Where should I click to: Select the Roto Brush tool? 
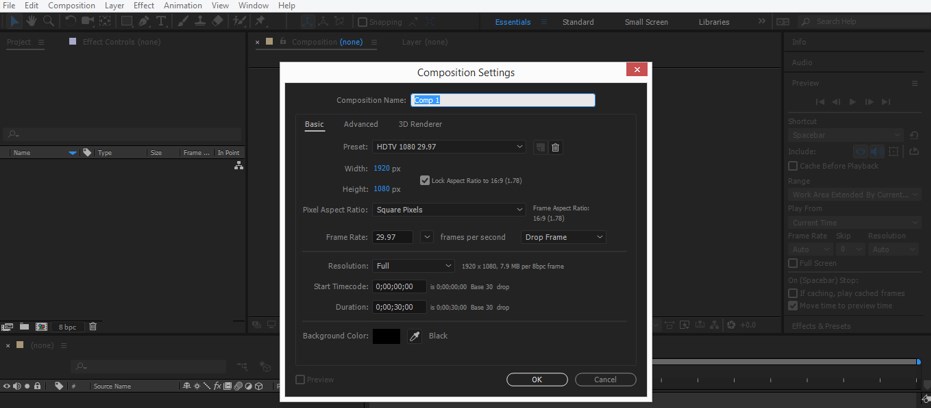(239, 21)
